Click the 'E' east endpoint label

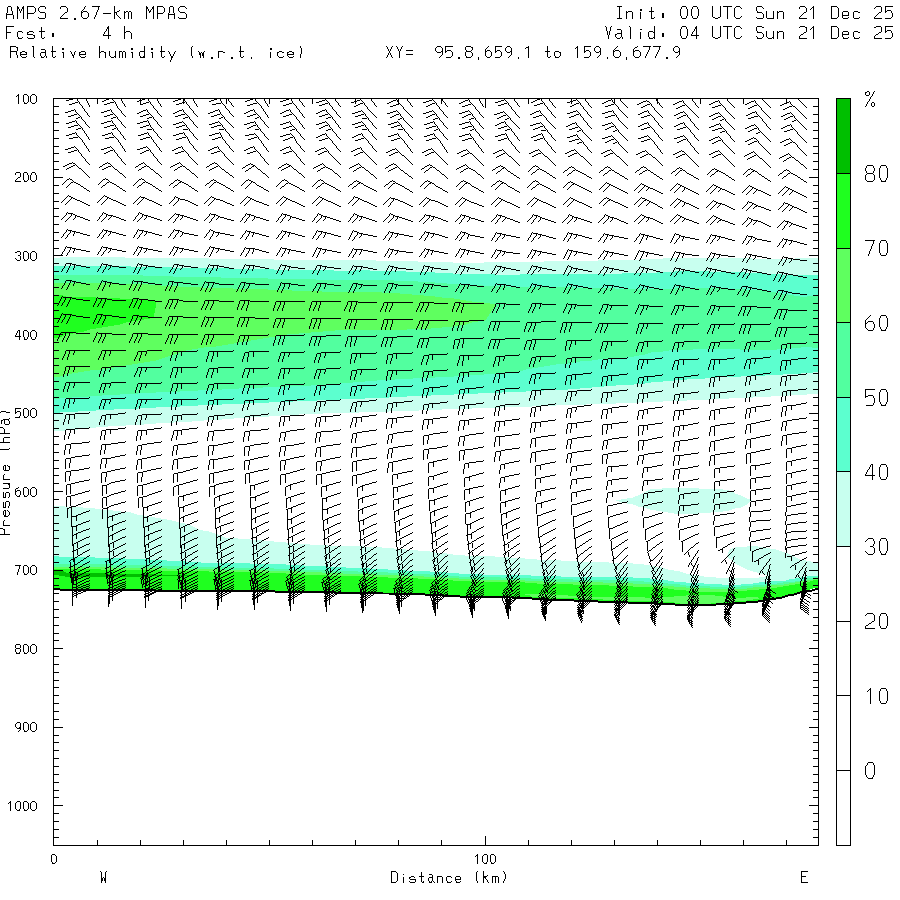804,878
